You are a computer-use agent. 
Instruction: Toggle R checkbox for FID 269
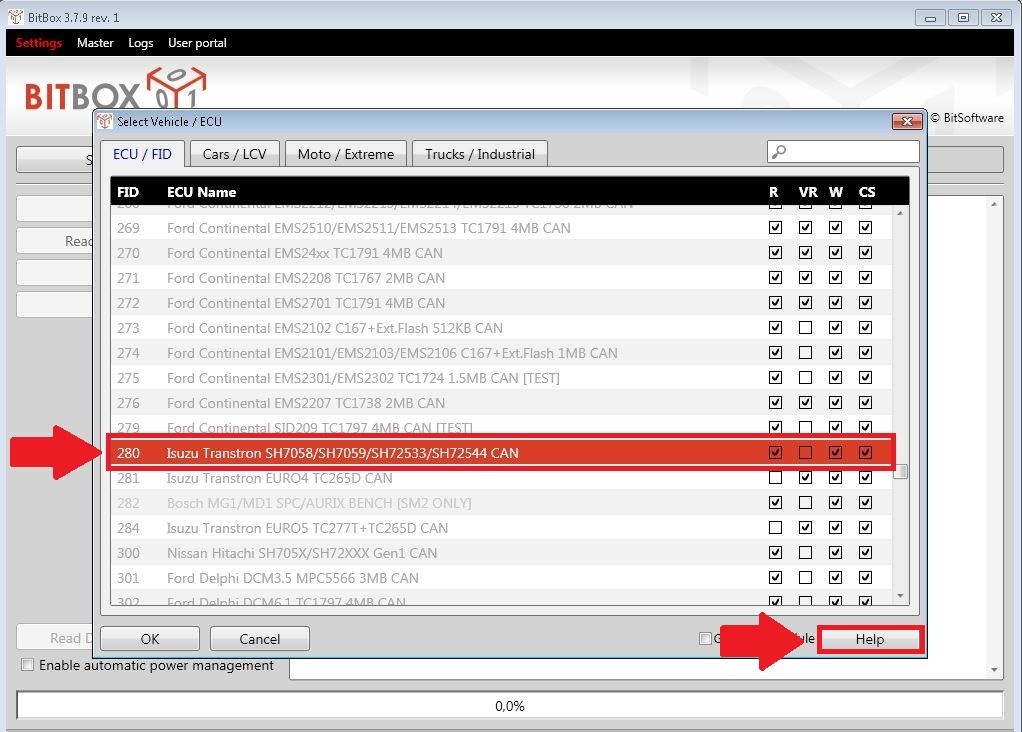[775, 227]
